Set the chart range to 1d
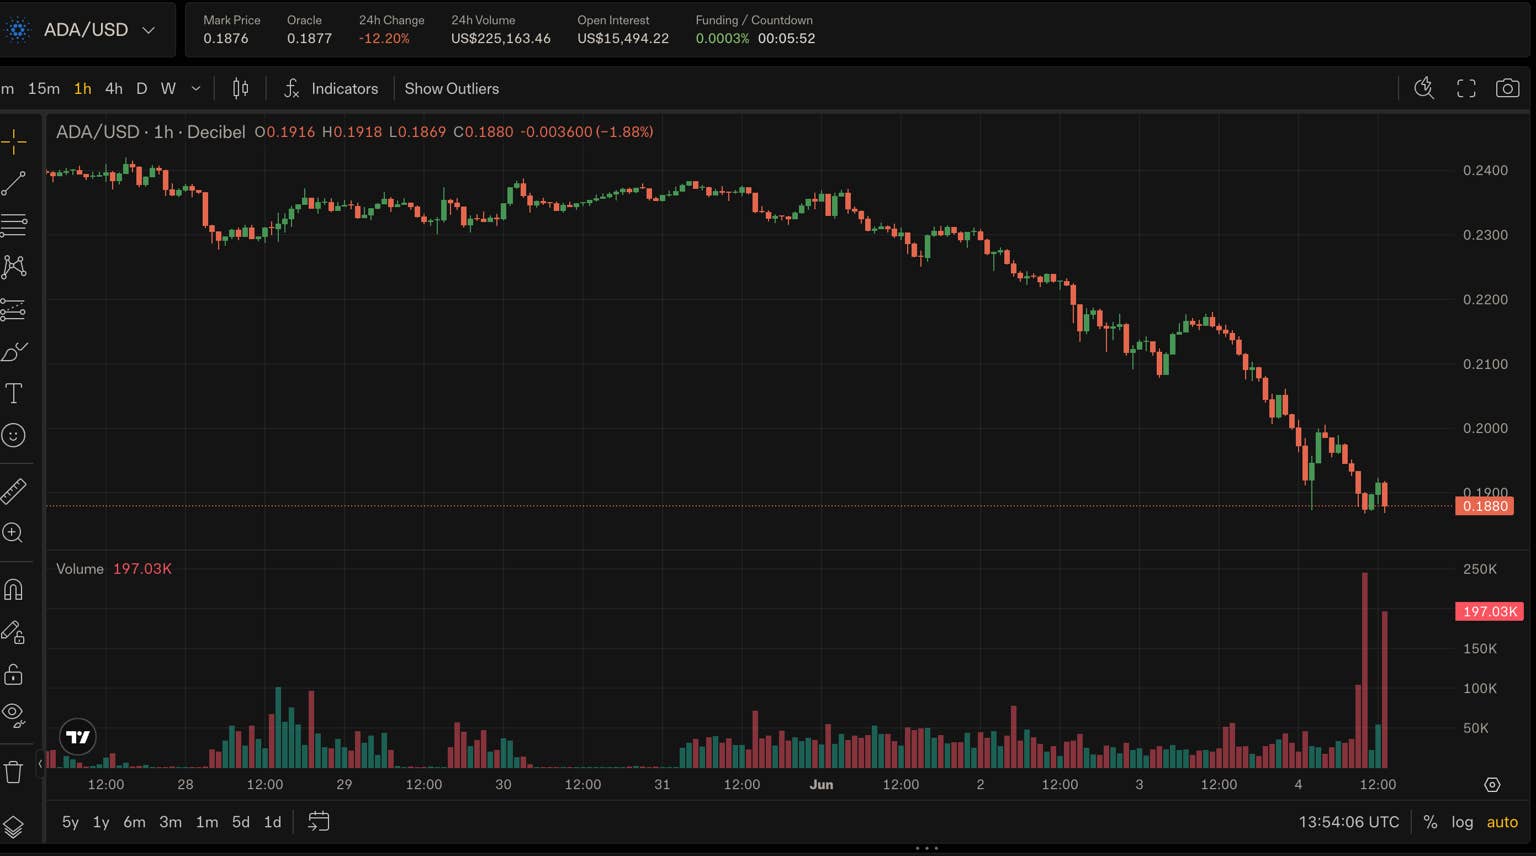The height and width of the screenshot is (856, 1536). 272,822
